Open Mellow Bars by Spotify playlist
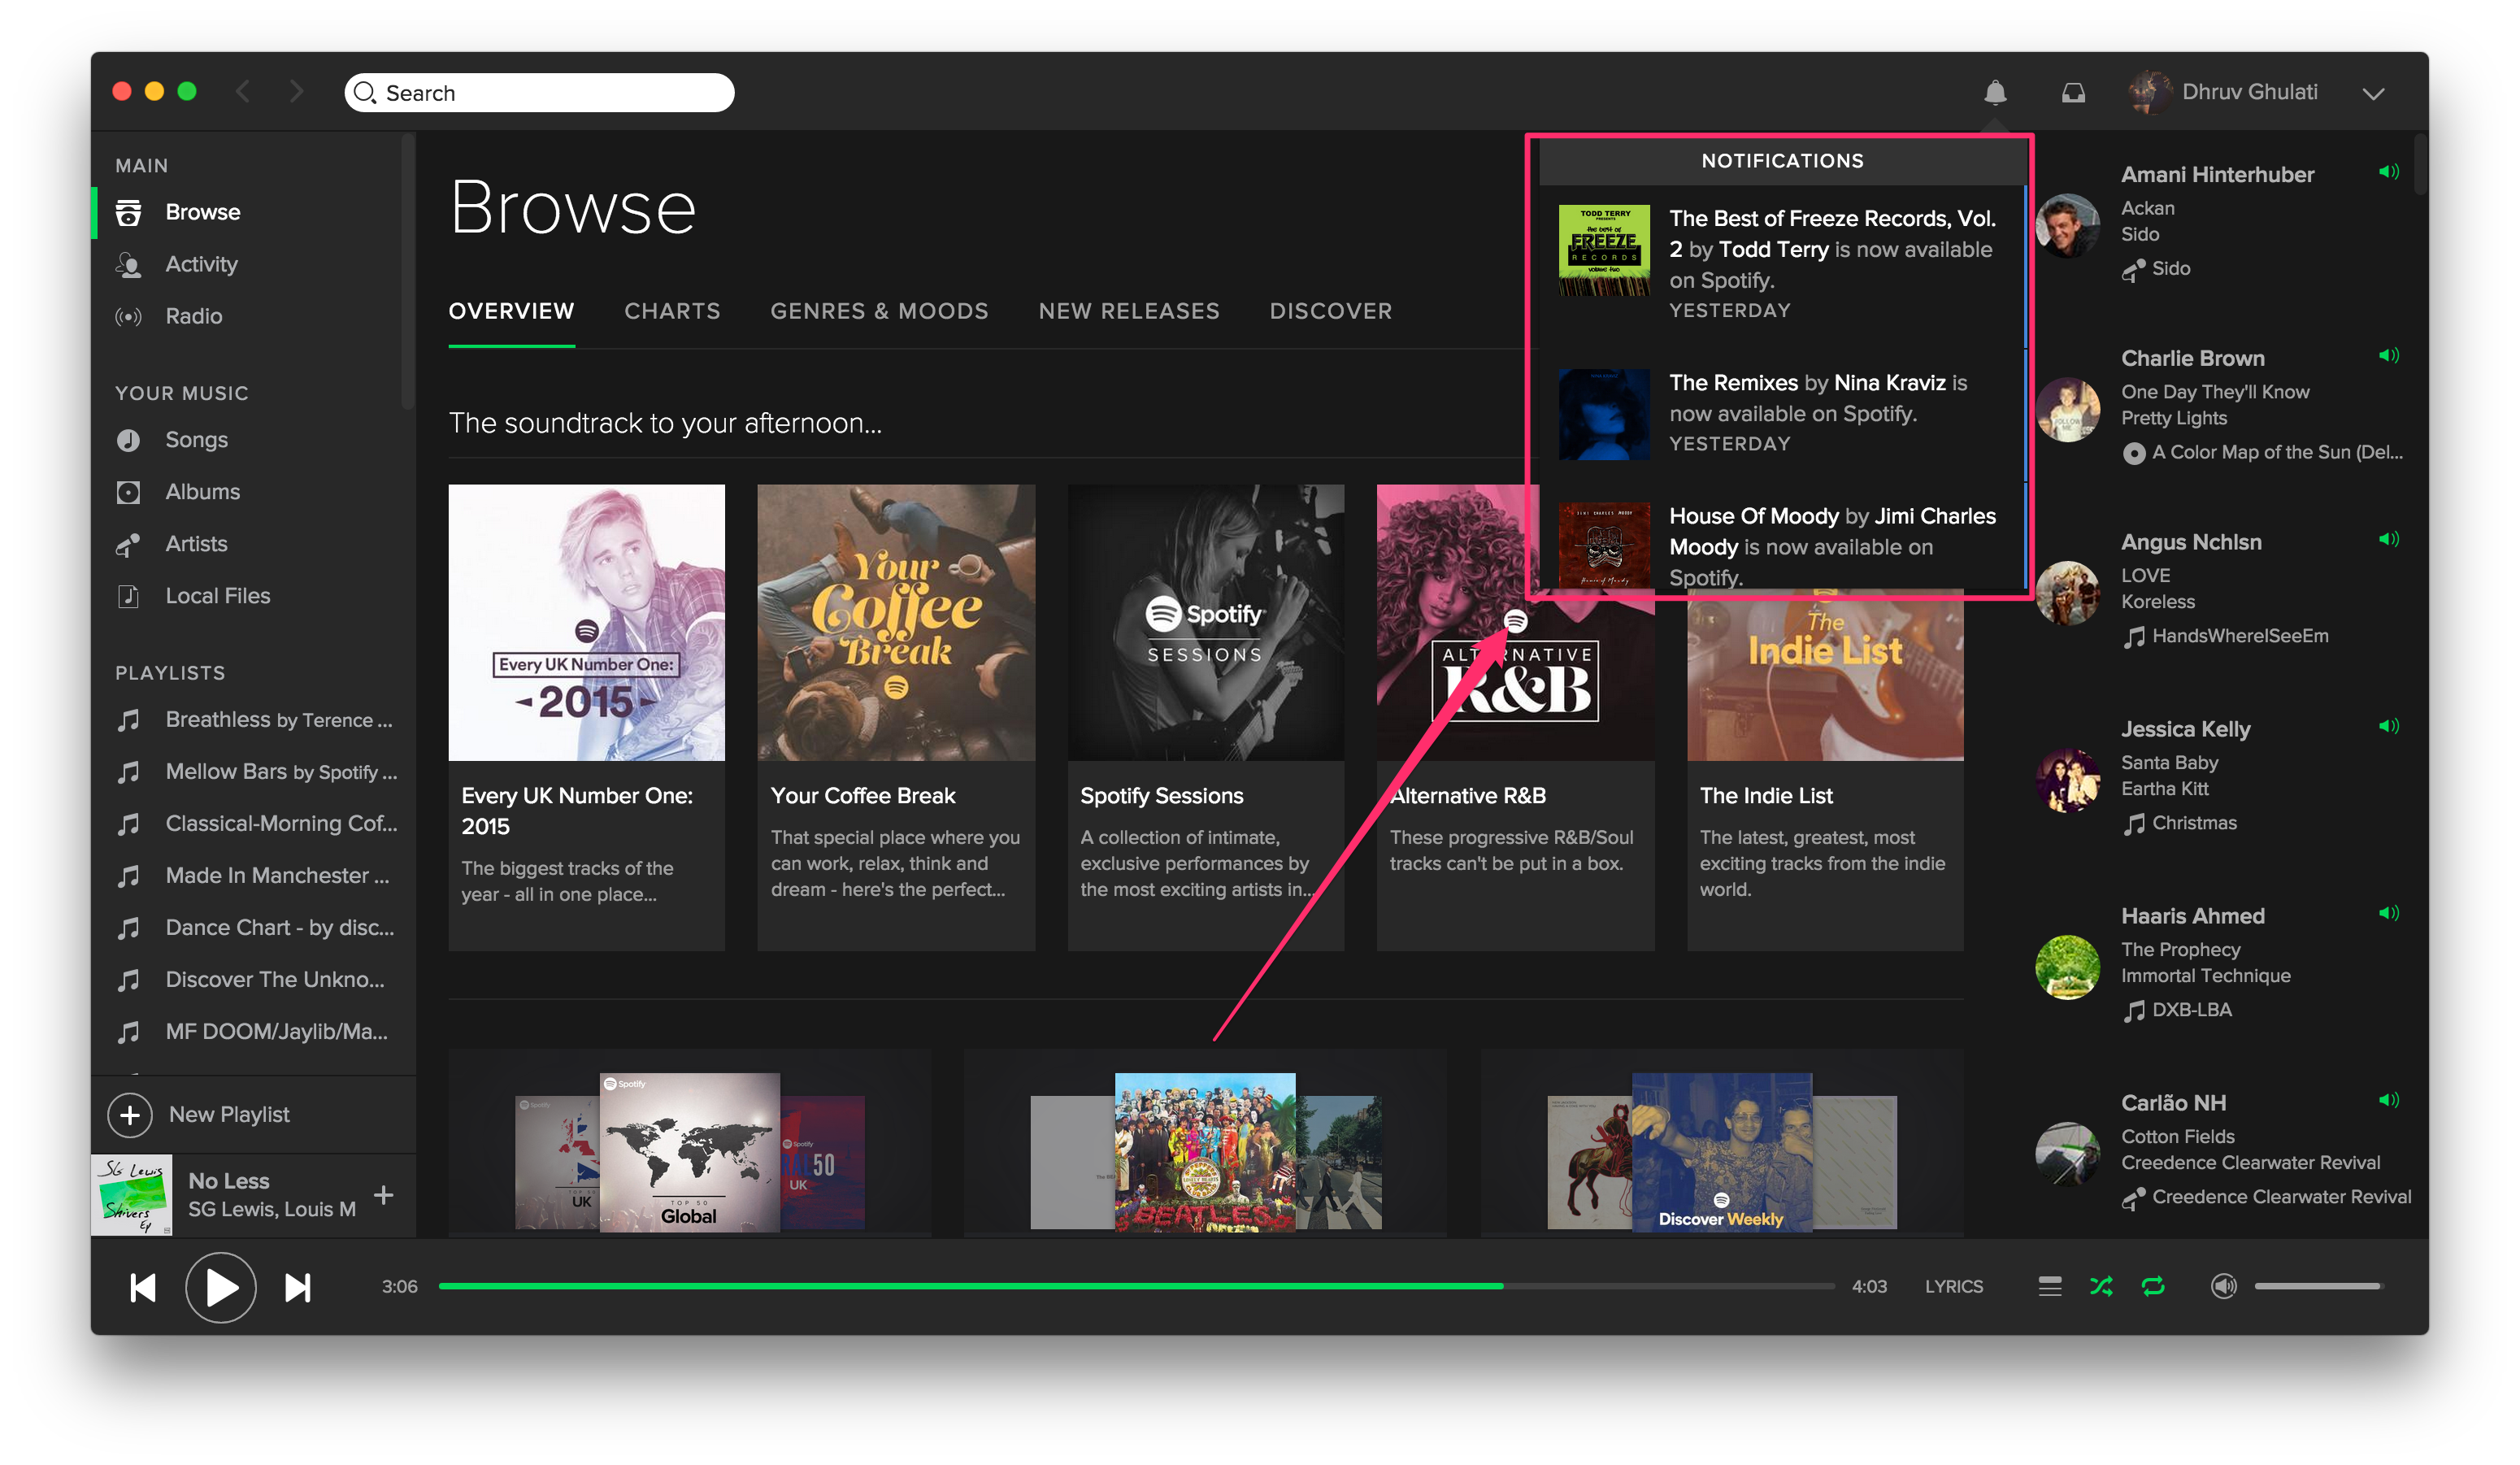The width and height of the screenshot is (2520, 1465). point(281,772)
